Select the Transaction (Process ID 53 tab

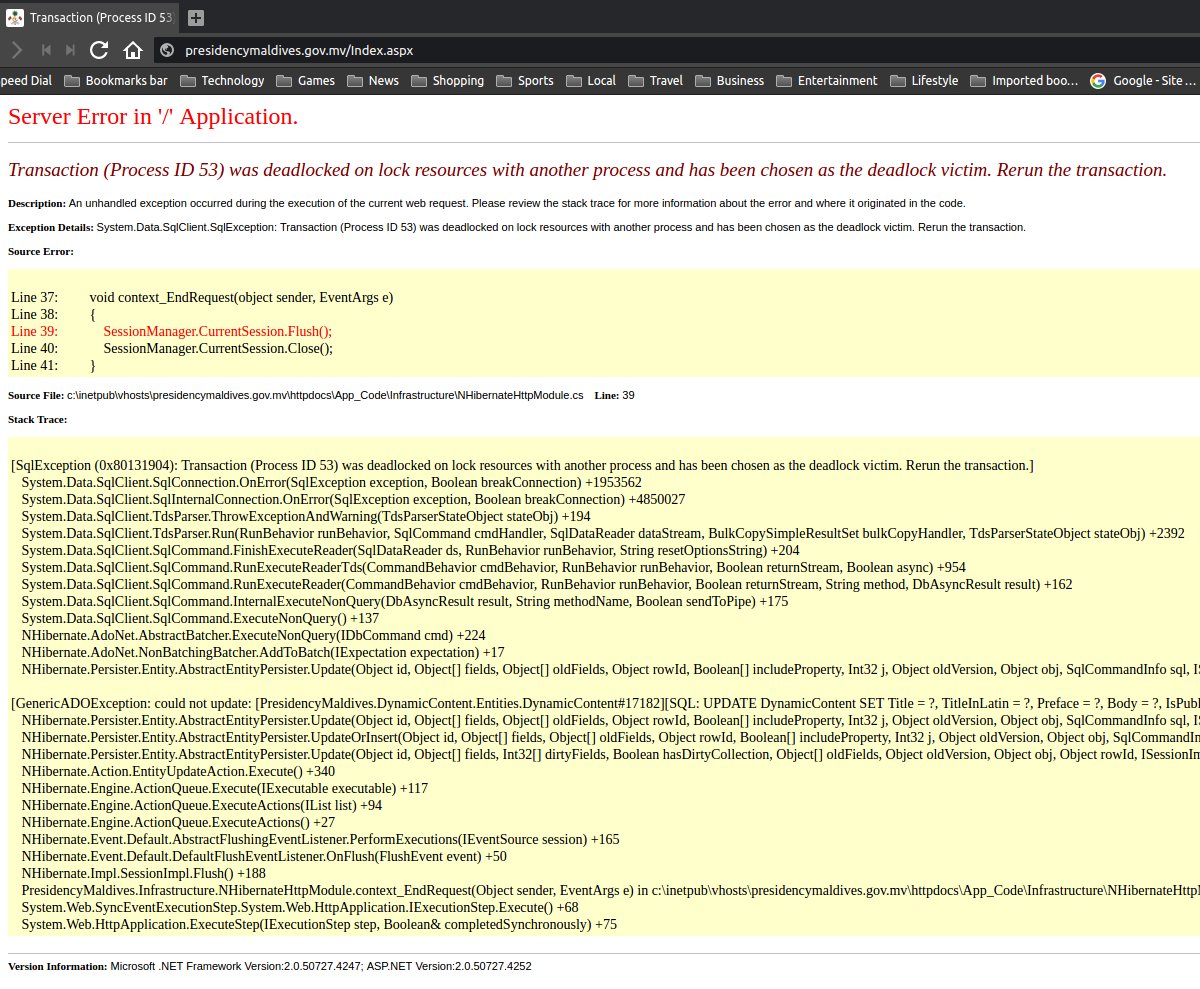(x=90, y=17)
